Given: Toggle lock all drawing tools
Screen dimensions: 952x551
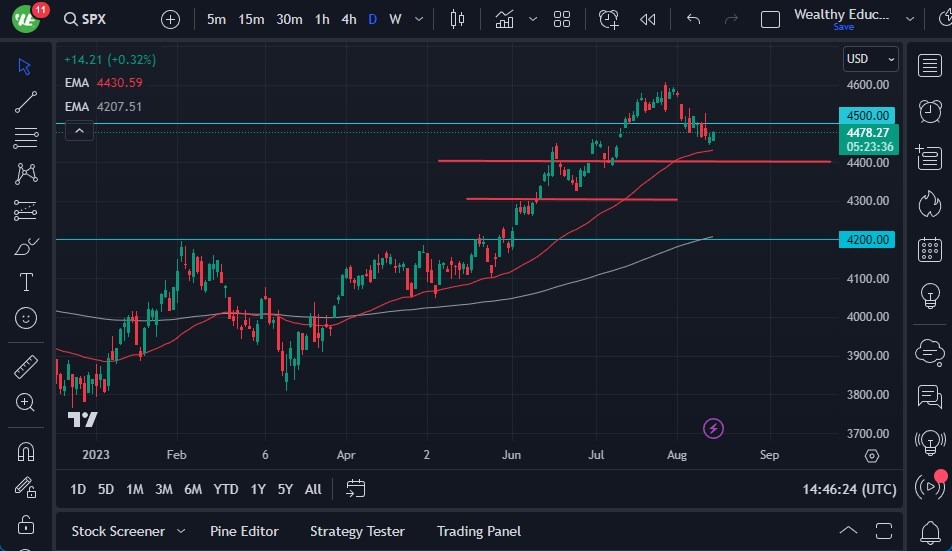Looking at the screenshot, I should pos(26,524).
